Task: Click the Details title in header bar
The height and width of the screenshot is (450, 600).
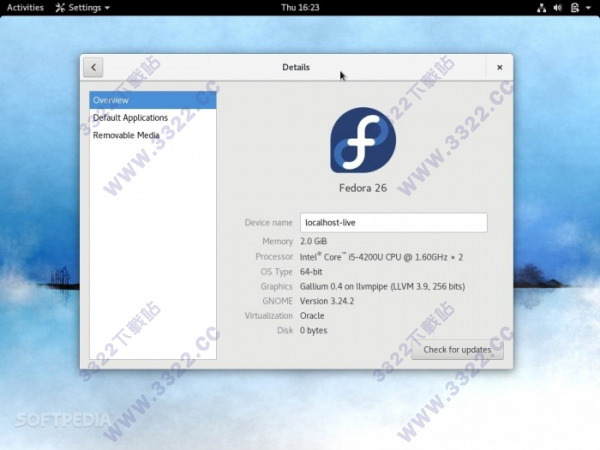Action: pyautogui.click(x=296, y=67)
